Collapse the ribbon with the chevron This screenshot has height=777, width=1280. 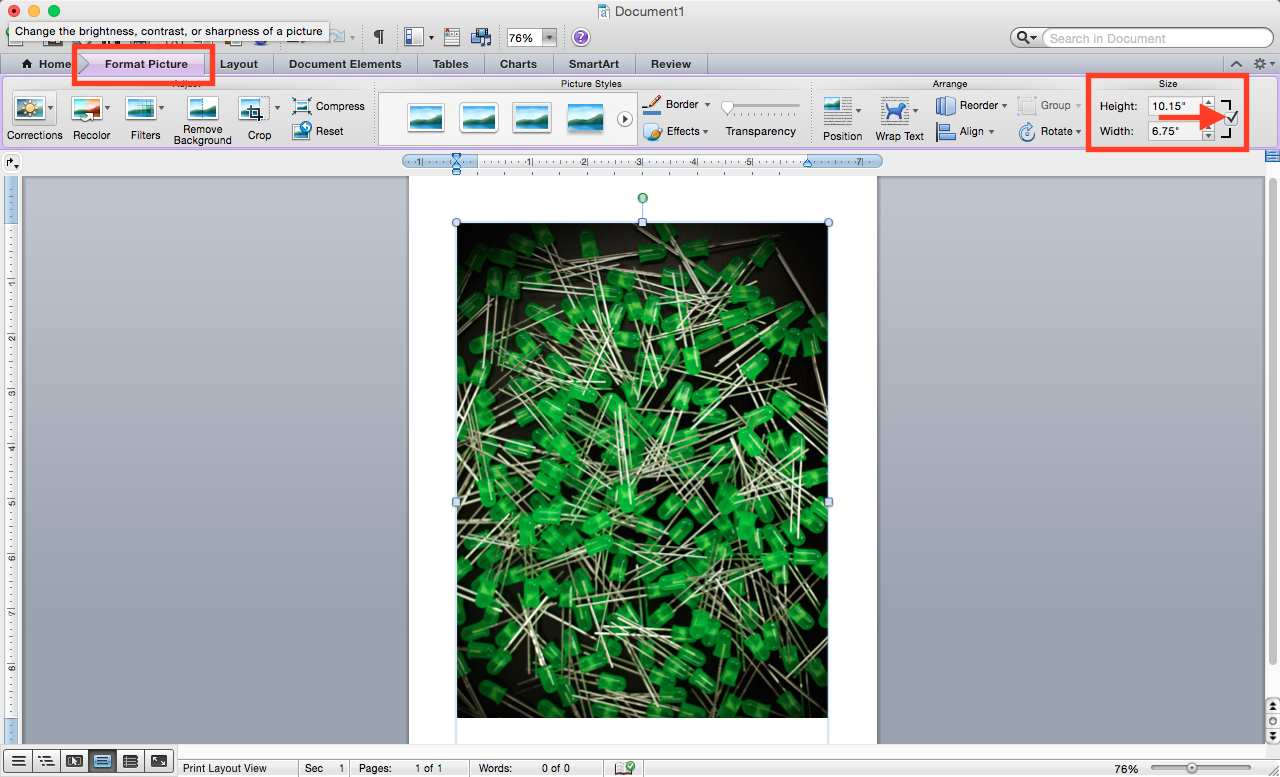tap(1237, 64)
